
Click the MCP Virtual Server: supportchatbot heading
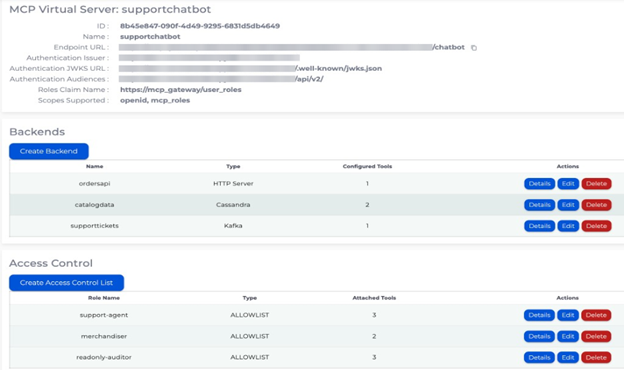(110, 10)
